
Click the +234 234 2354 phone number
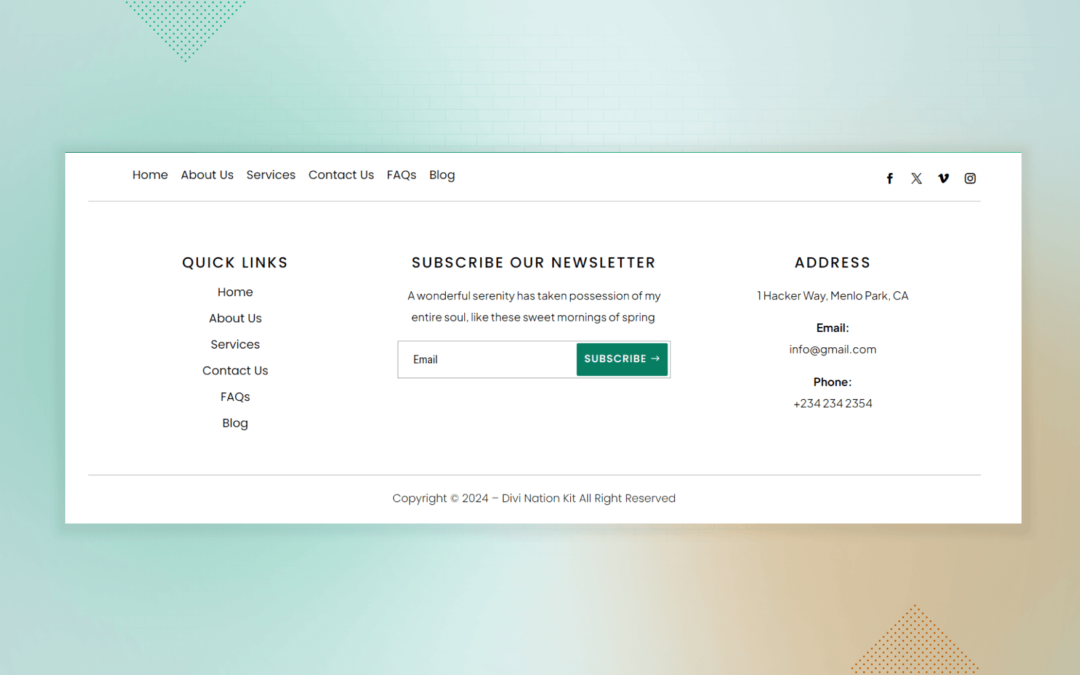point(833,404)
